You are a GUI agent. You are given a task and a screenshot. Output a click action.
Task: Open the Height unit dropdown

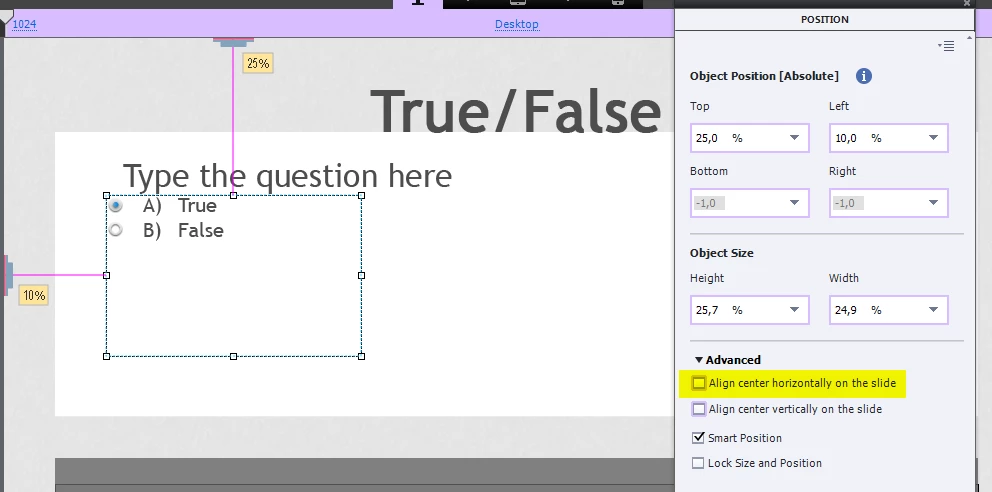click(795, 310)
